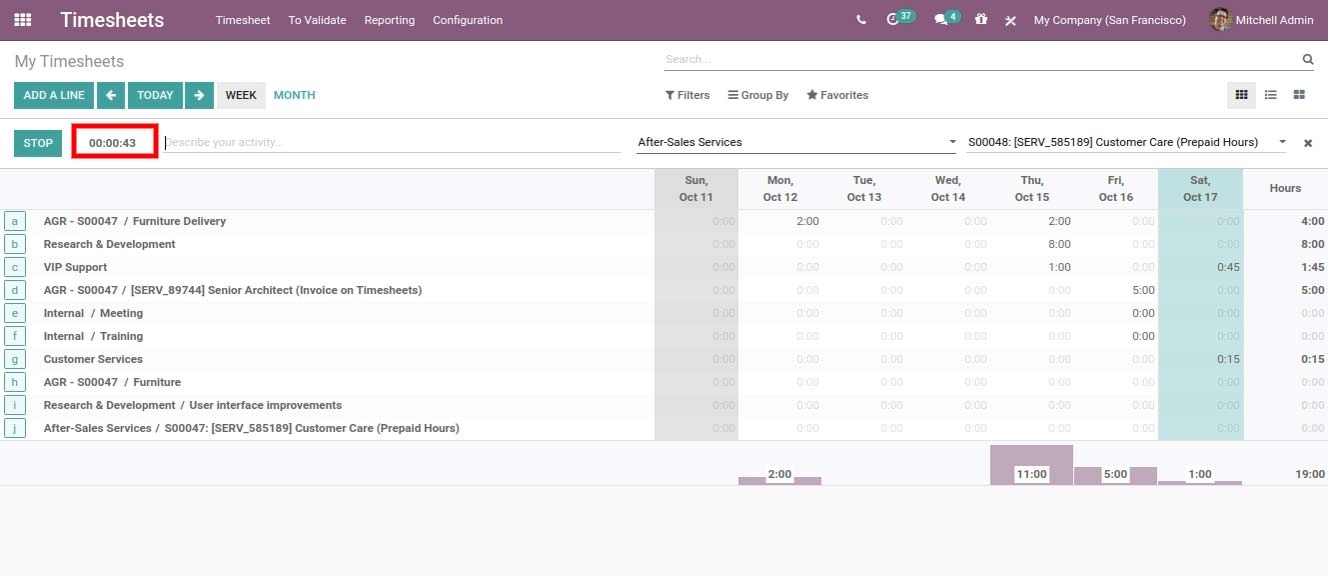Switch to the grid view
Screen dimensions: 1328x576
(1241, 95)
